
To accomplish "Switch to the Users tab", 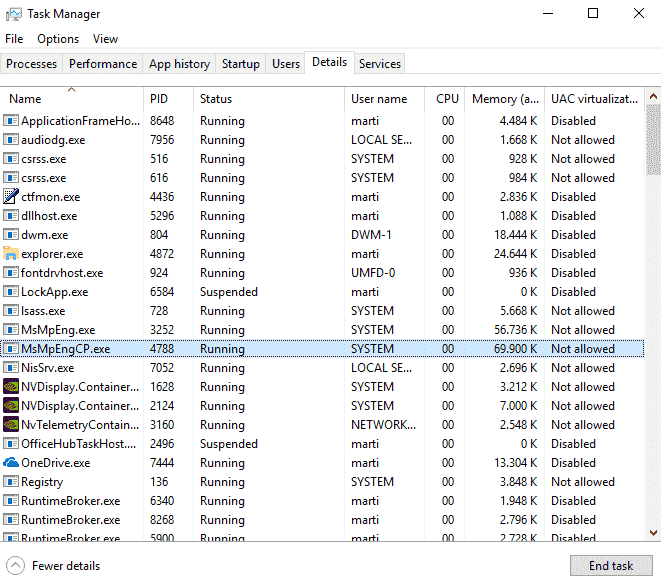I will point(286,64).
